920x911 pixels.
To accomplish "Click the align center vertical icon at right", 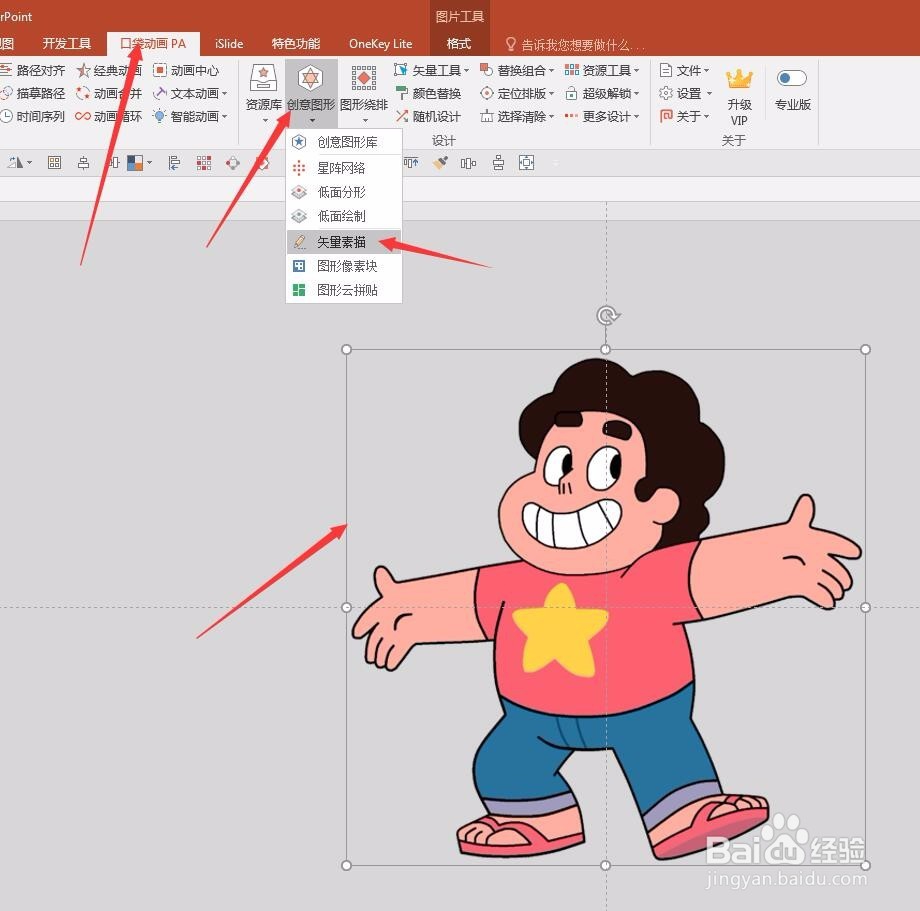I will point(498,163).
